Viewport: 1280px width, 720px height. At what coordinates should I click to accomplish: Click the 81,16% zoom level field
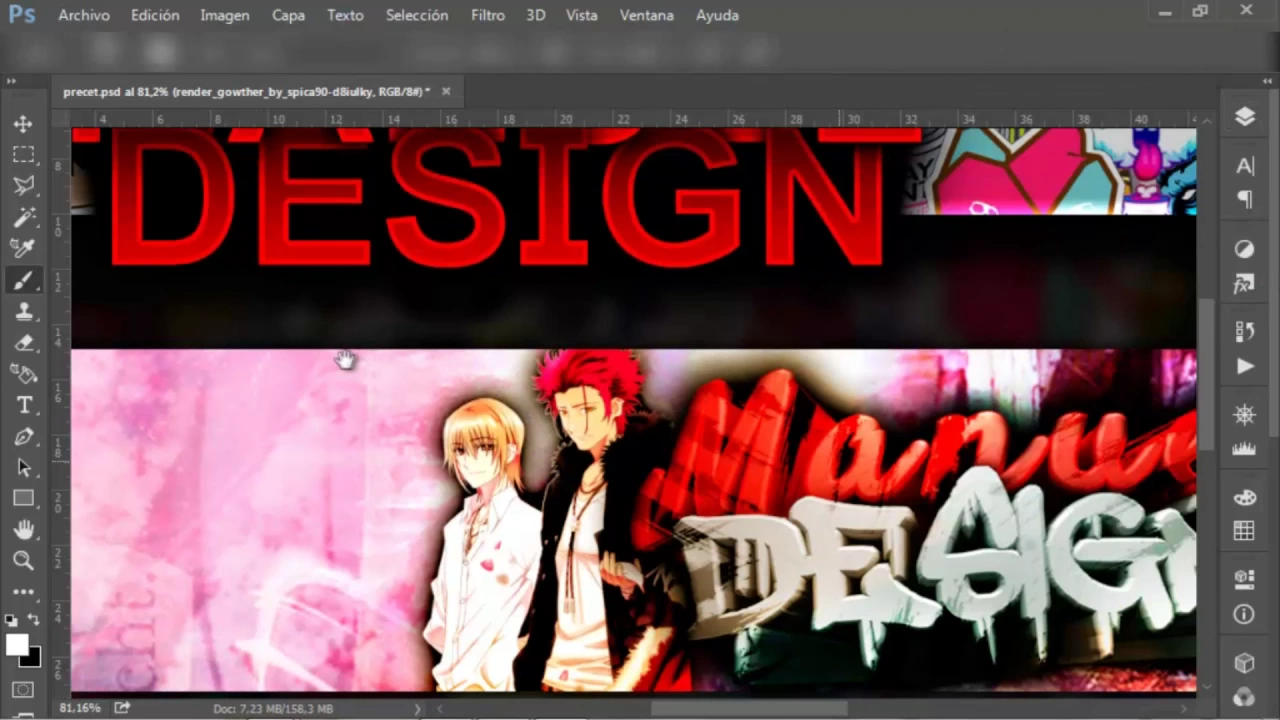[x=80, y=708]
